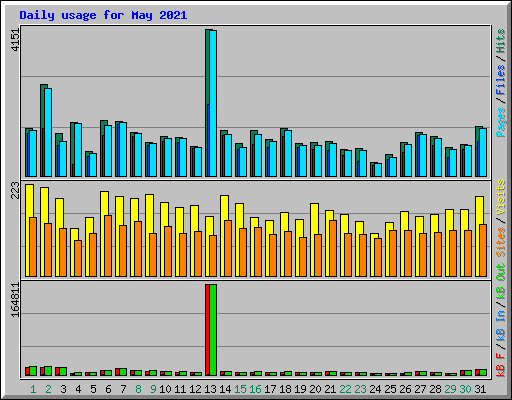The image size is (512, 400).
Task: Click the cyan pages bar for day 31
Action: pos(483,152)
